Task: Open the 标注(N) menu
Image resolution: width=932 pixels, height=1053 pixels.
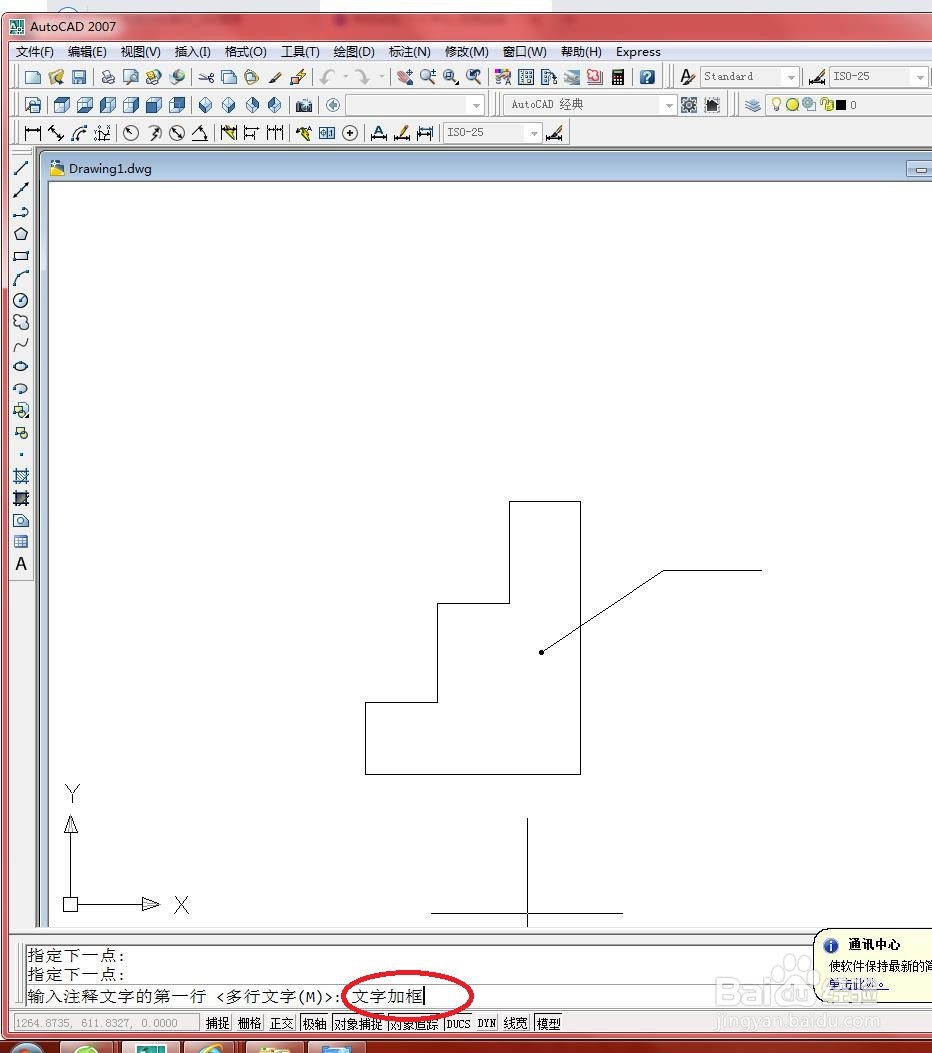Action: click(x=410, y=52)
